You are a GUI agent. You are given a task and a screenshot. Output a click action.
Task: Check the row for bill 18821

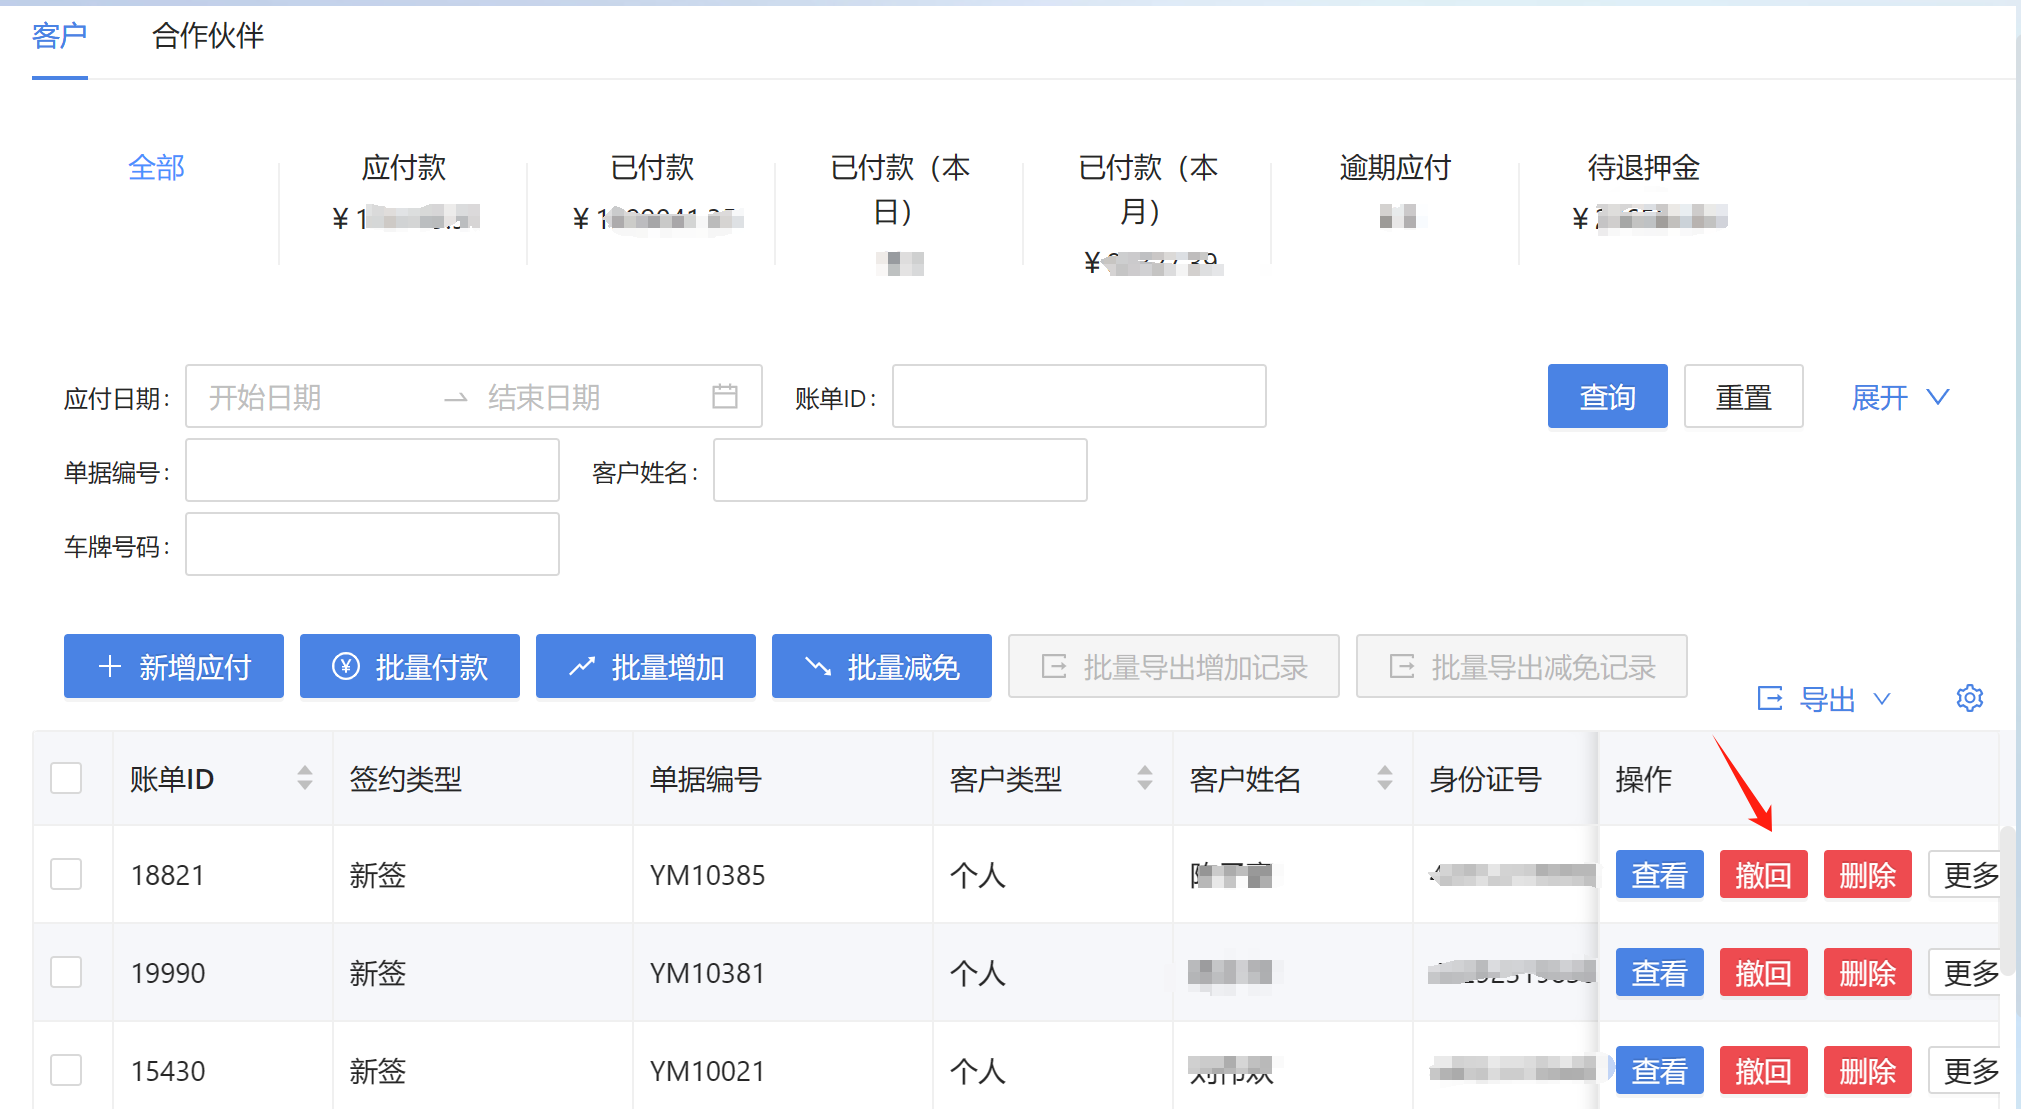coord(66,875)
